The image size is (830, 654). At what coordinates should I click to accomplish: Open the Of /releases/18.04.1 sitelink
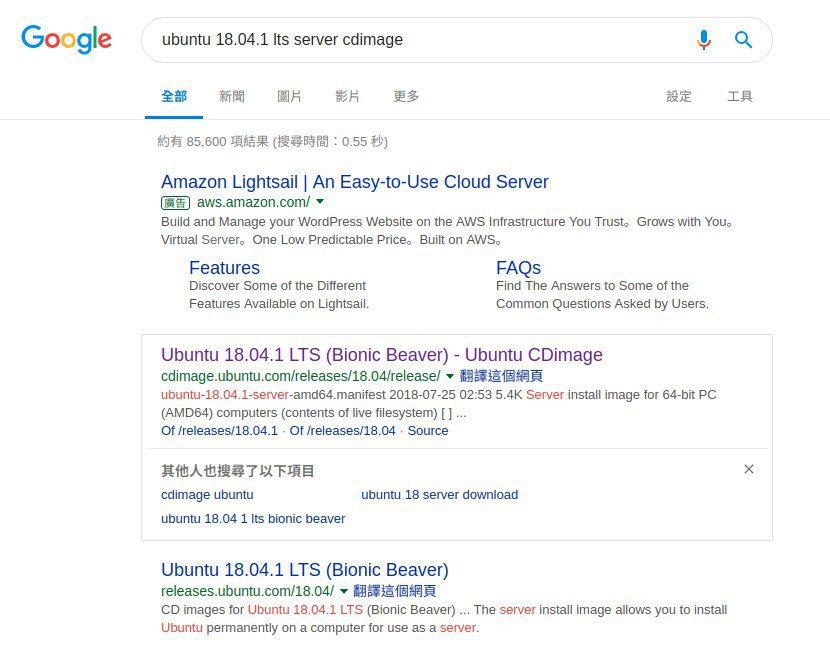(x=219, y=431)
